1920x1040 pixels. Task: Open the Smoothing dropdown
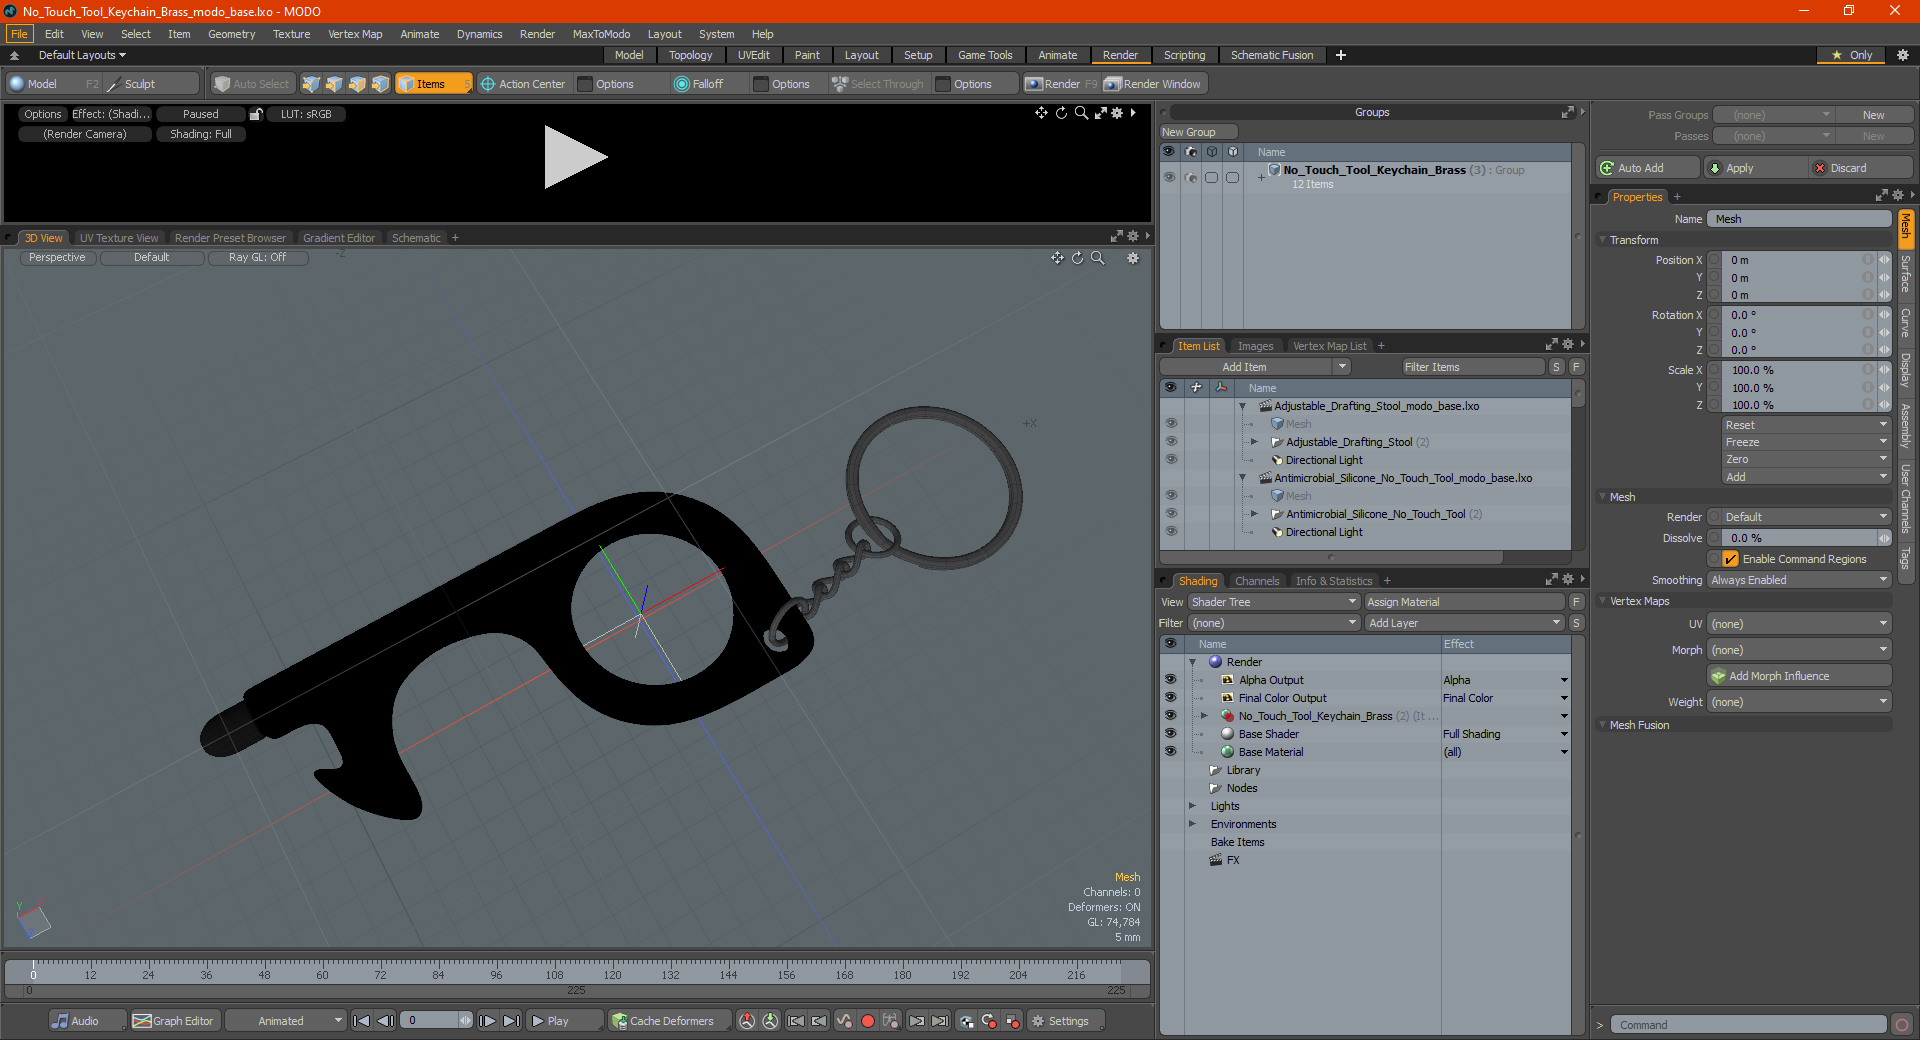coord(1799,580)
